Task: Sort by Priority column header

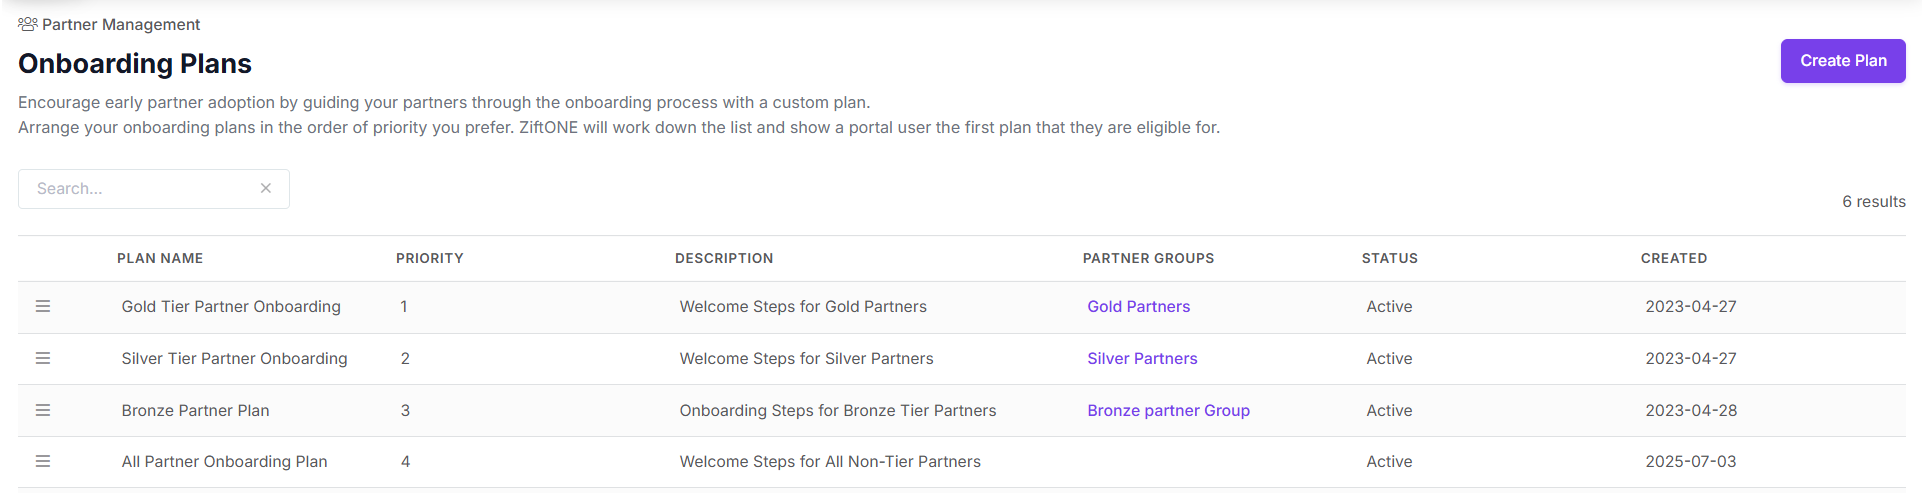Action: point(430,258)
